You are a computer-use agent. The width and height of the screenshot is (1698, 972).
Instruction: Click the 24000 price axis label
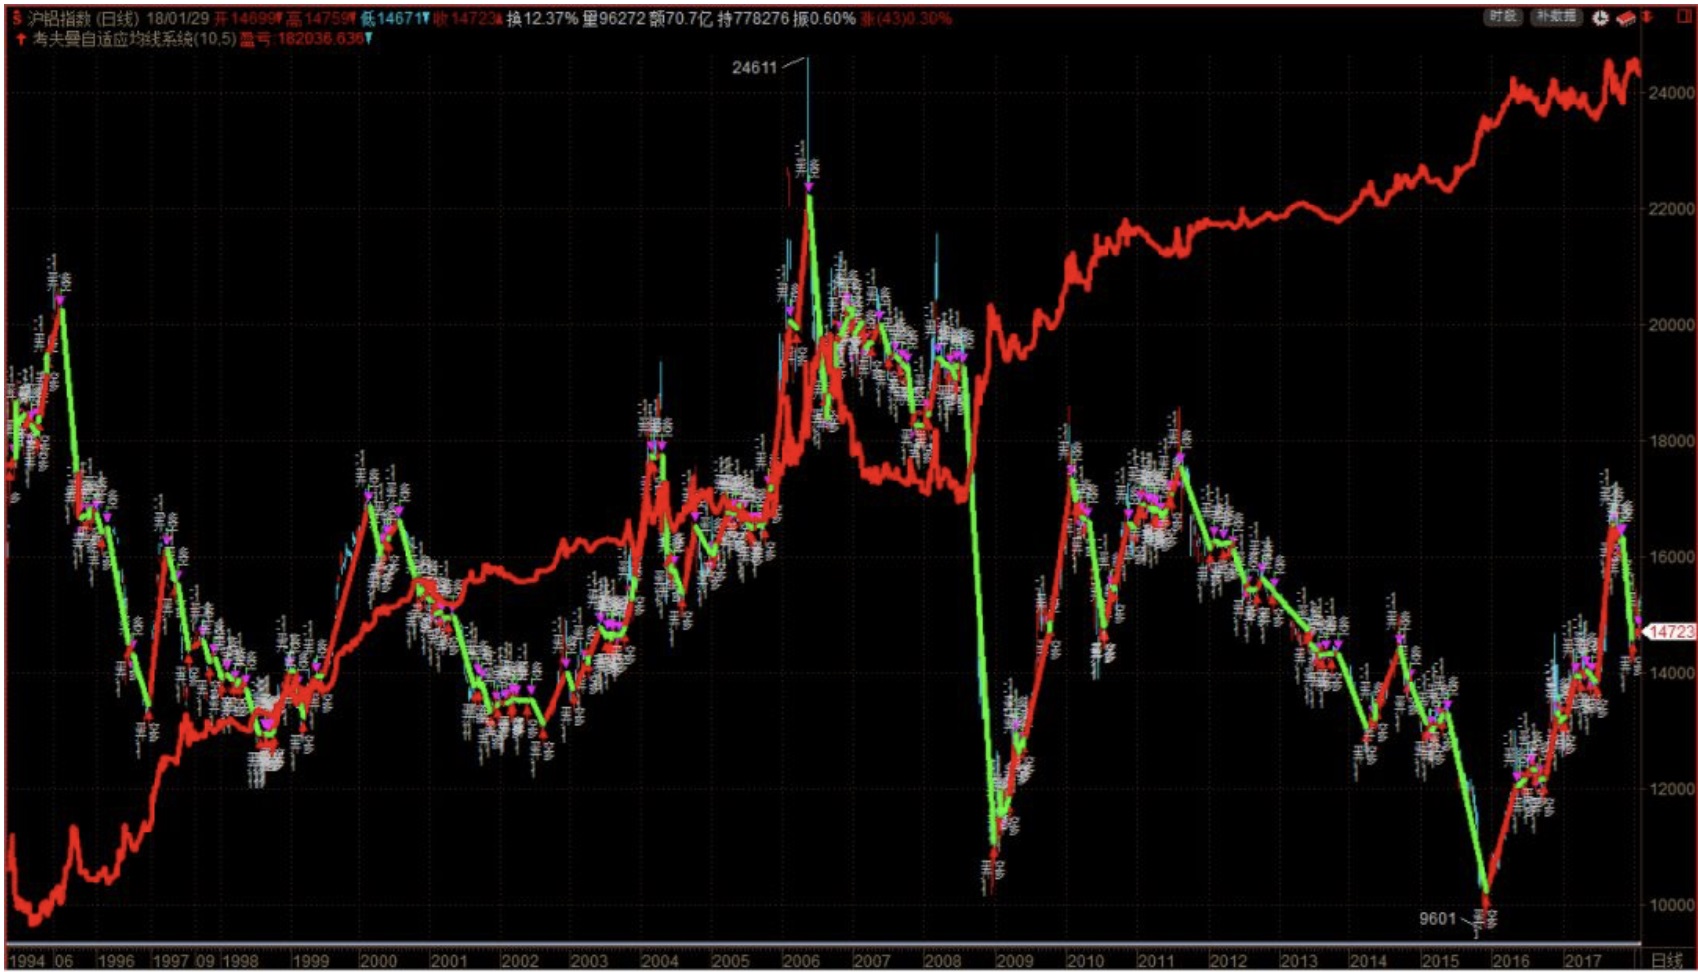coord(1671,93)
